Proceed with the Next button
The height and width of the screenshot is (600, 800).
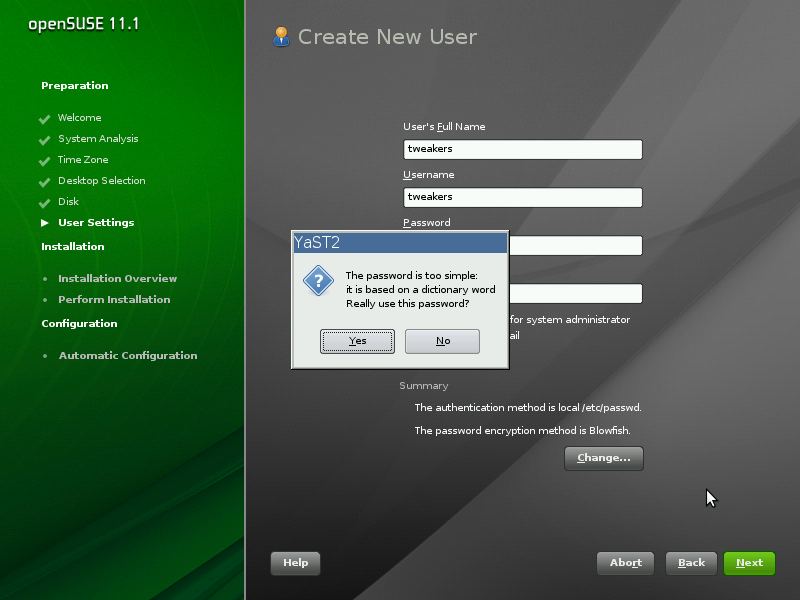749,563
